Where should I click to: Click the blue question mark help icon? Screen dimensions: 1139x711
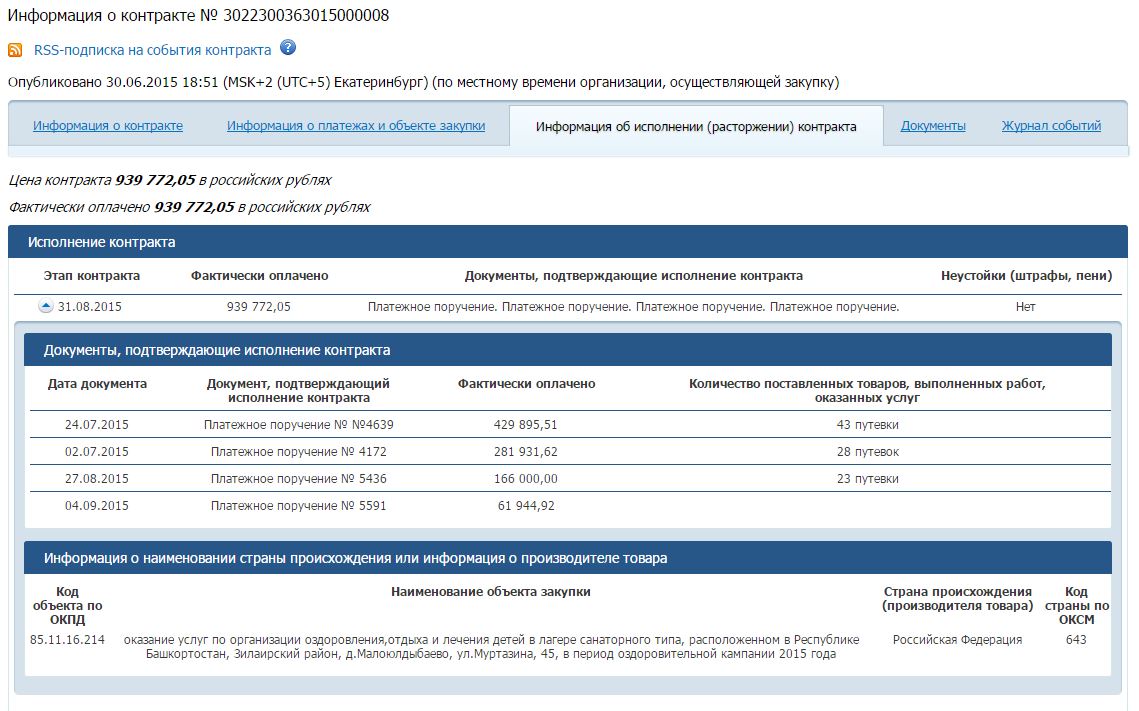pyautogui.click(x=288, y=48)
